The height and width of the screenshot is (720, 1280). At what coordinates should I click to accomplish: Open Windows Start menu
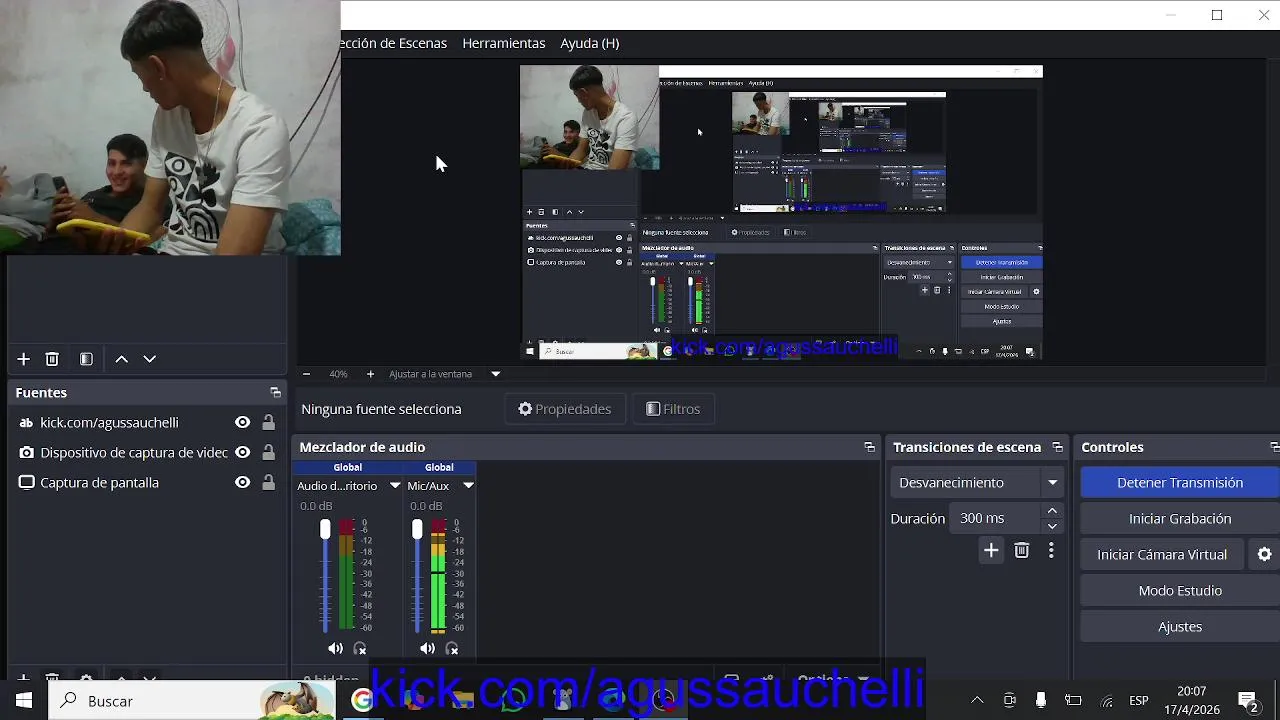(23, 701)
